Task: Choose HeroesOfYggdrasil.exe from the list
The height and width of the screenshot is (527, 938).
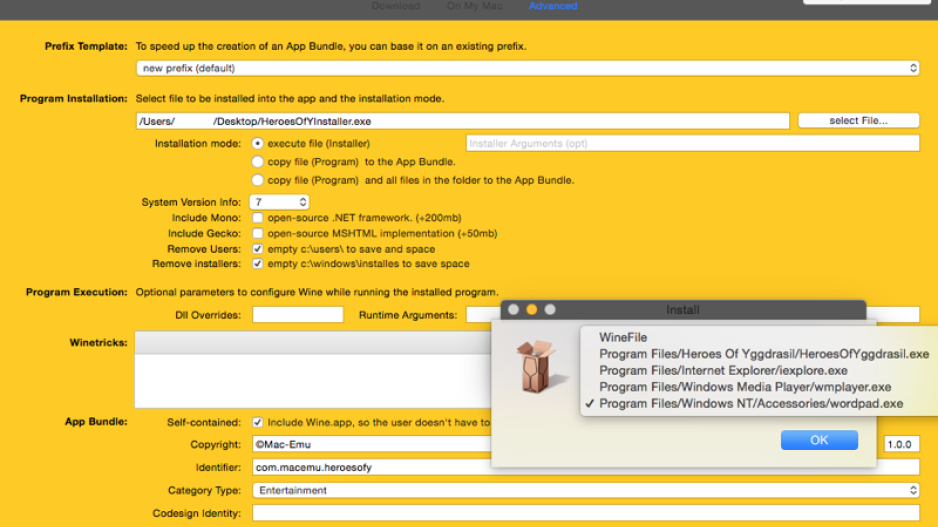Action: pos(763,354)
